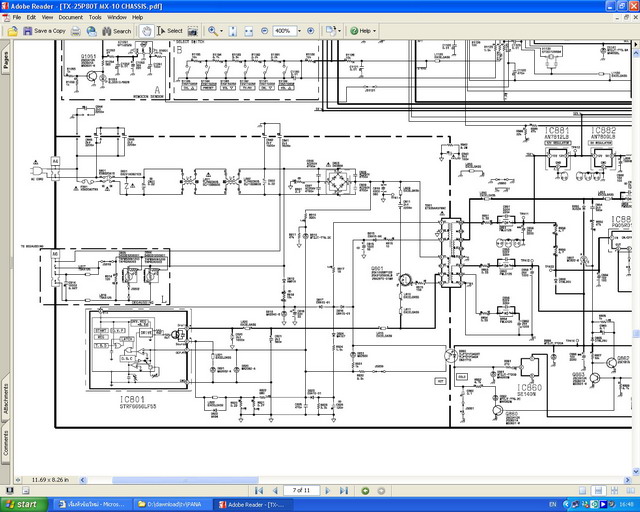Click the vertical scrollbar down arrow
Viewport: 640px width, 512px height.
coord(636,472)
